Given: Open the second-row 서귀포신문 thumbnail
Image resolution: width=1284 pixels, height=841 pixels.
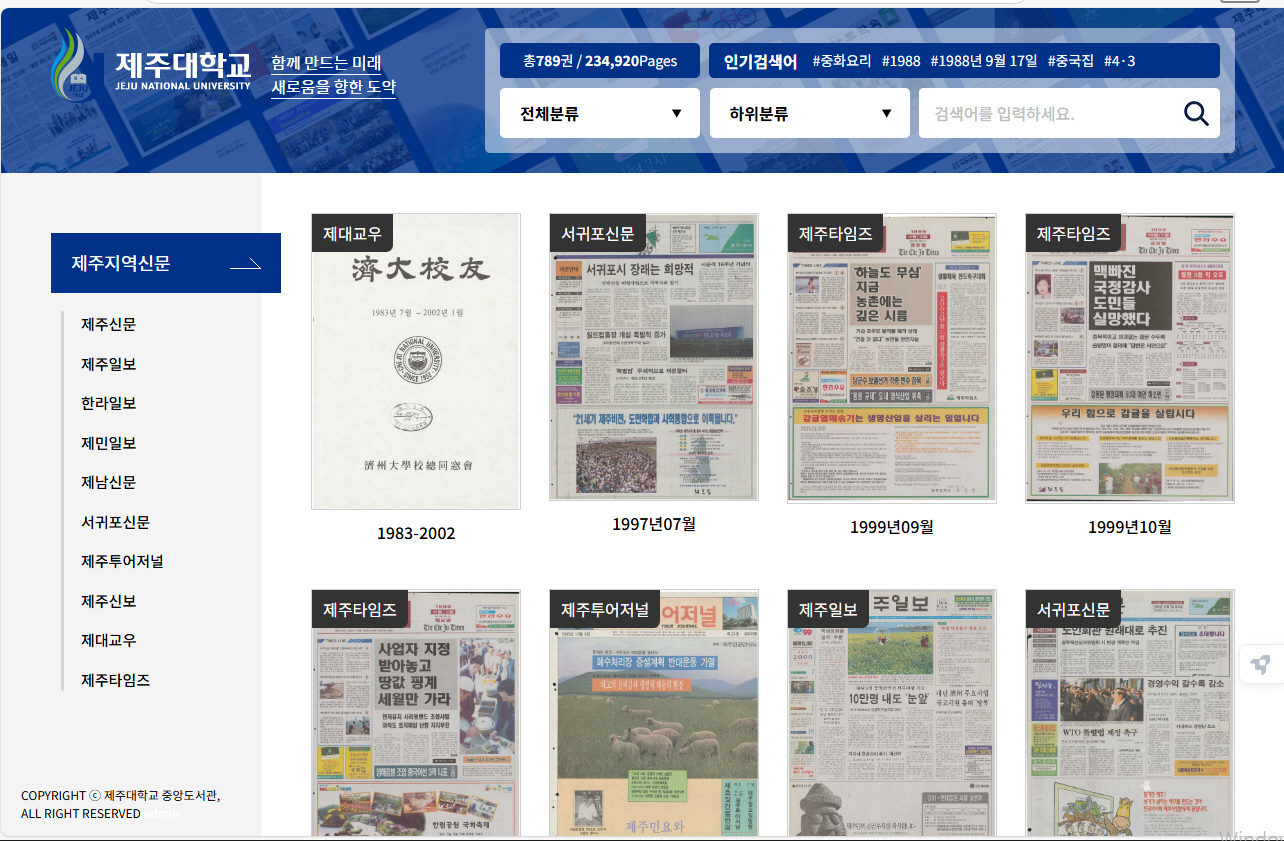Looking at the screenshot, I should 1130,712.
